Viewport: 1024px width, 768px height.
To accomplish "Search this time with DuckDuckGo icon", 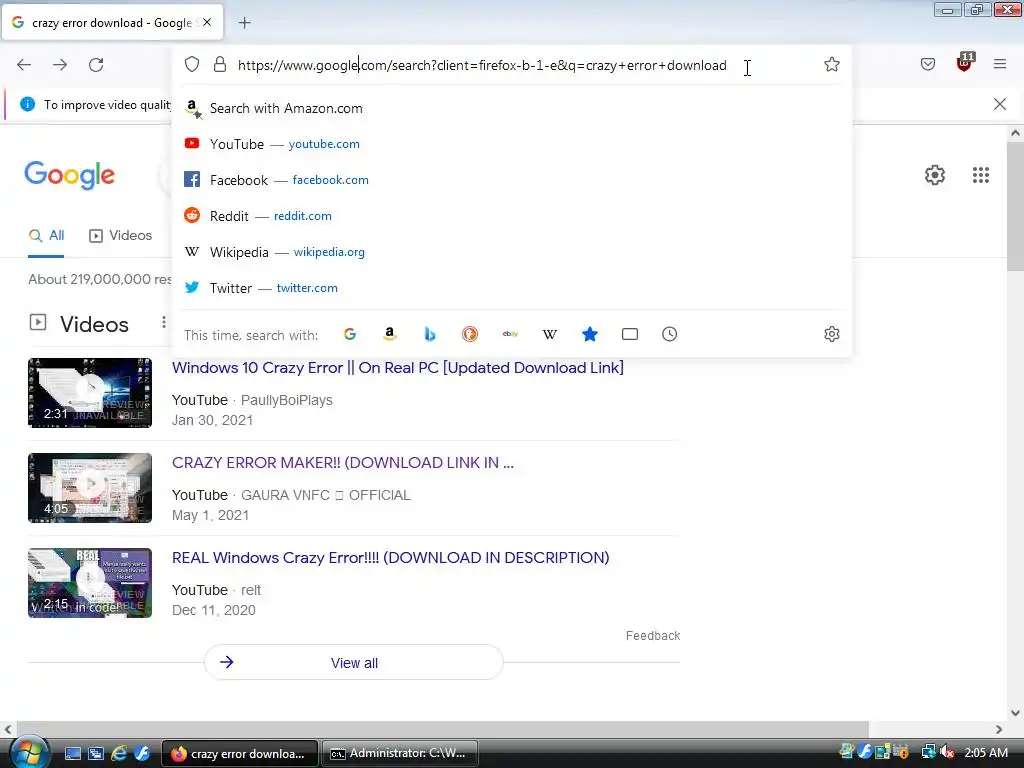I will [x=470, y=334].
